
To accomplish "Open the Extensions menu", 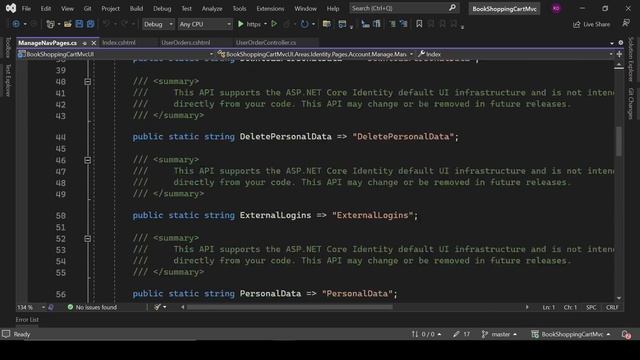I will coord(270,8).
